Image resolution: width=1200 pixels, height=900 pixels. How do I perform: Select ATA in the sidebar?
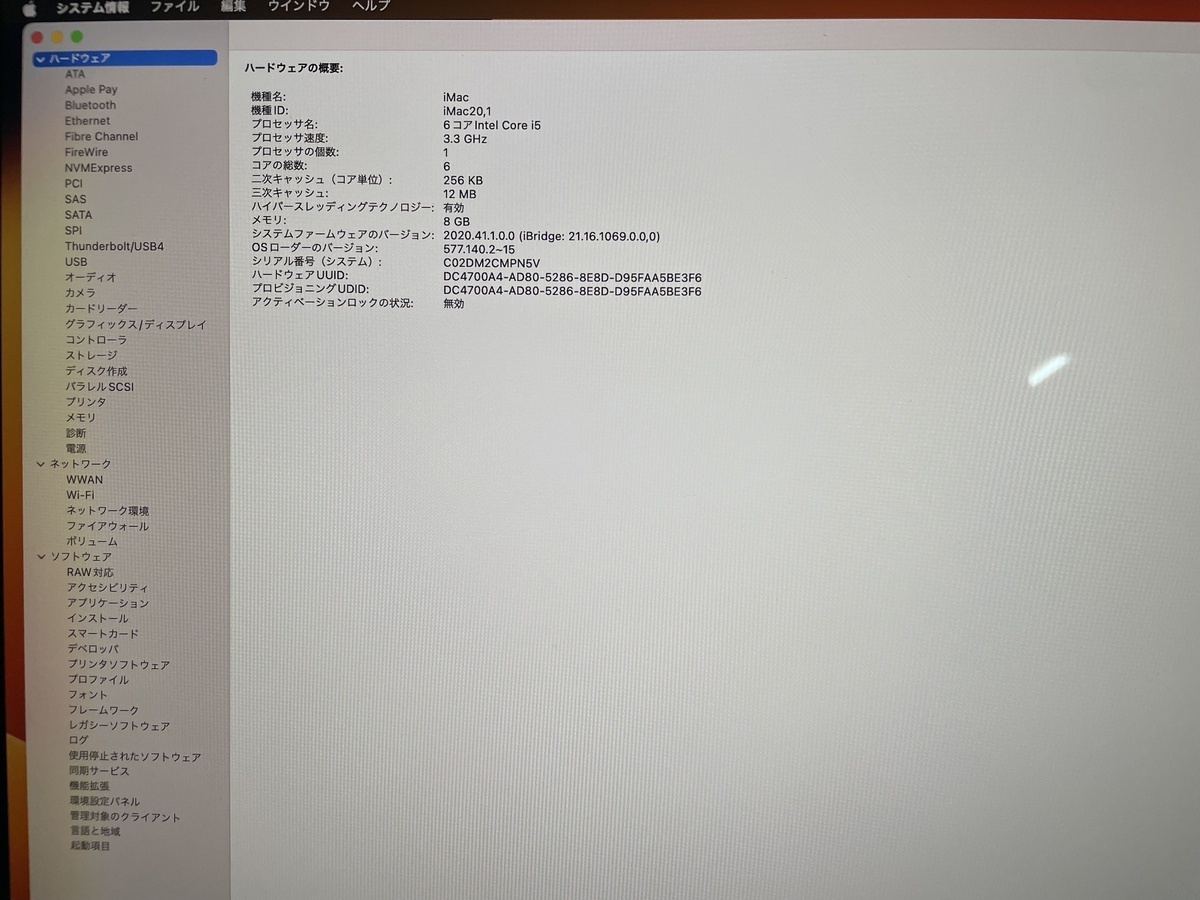click(75, 74)
